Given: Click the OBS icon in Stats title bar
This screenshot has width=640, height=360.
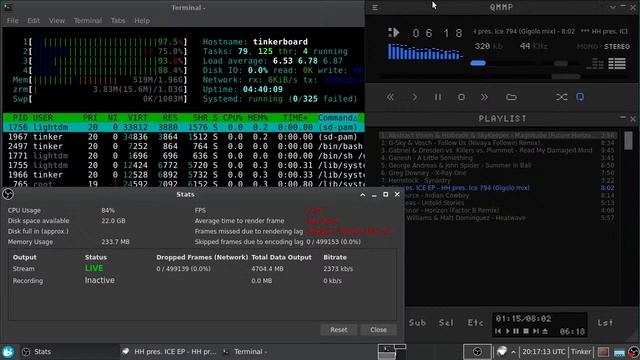Looking at the screenshot, I should (x=8, y=194).
